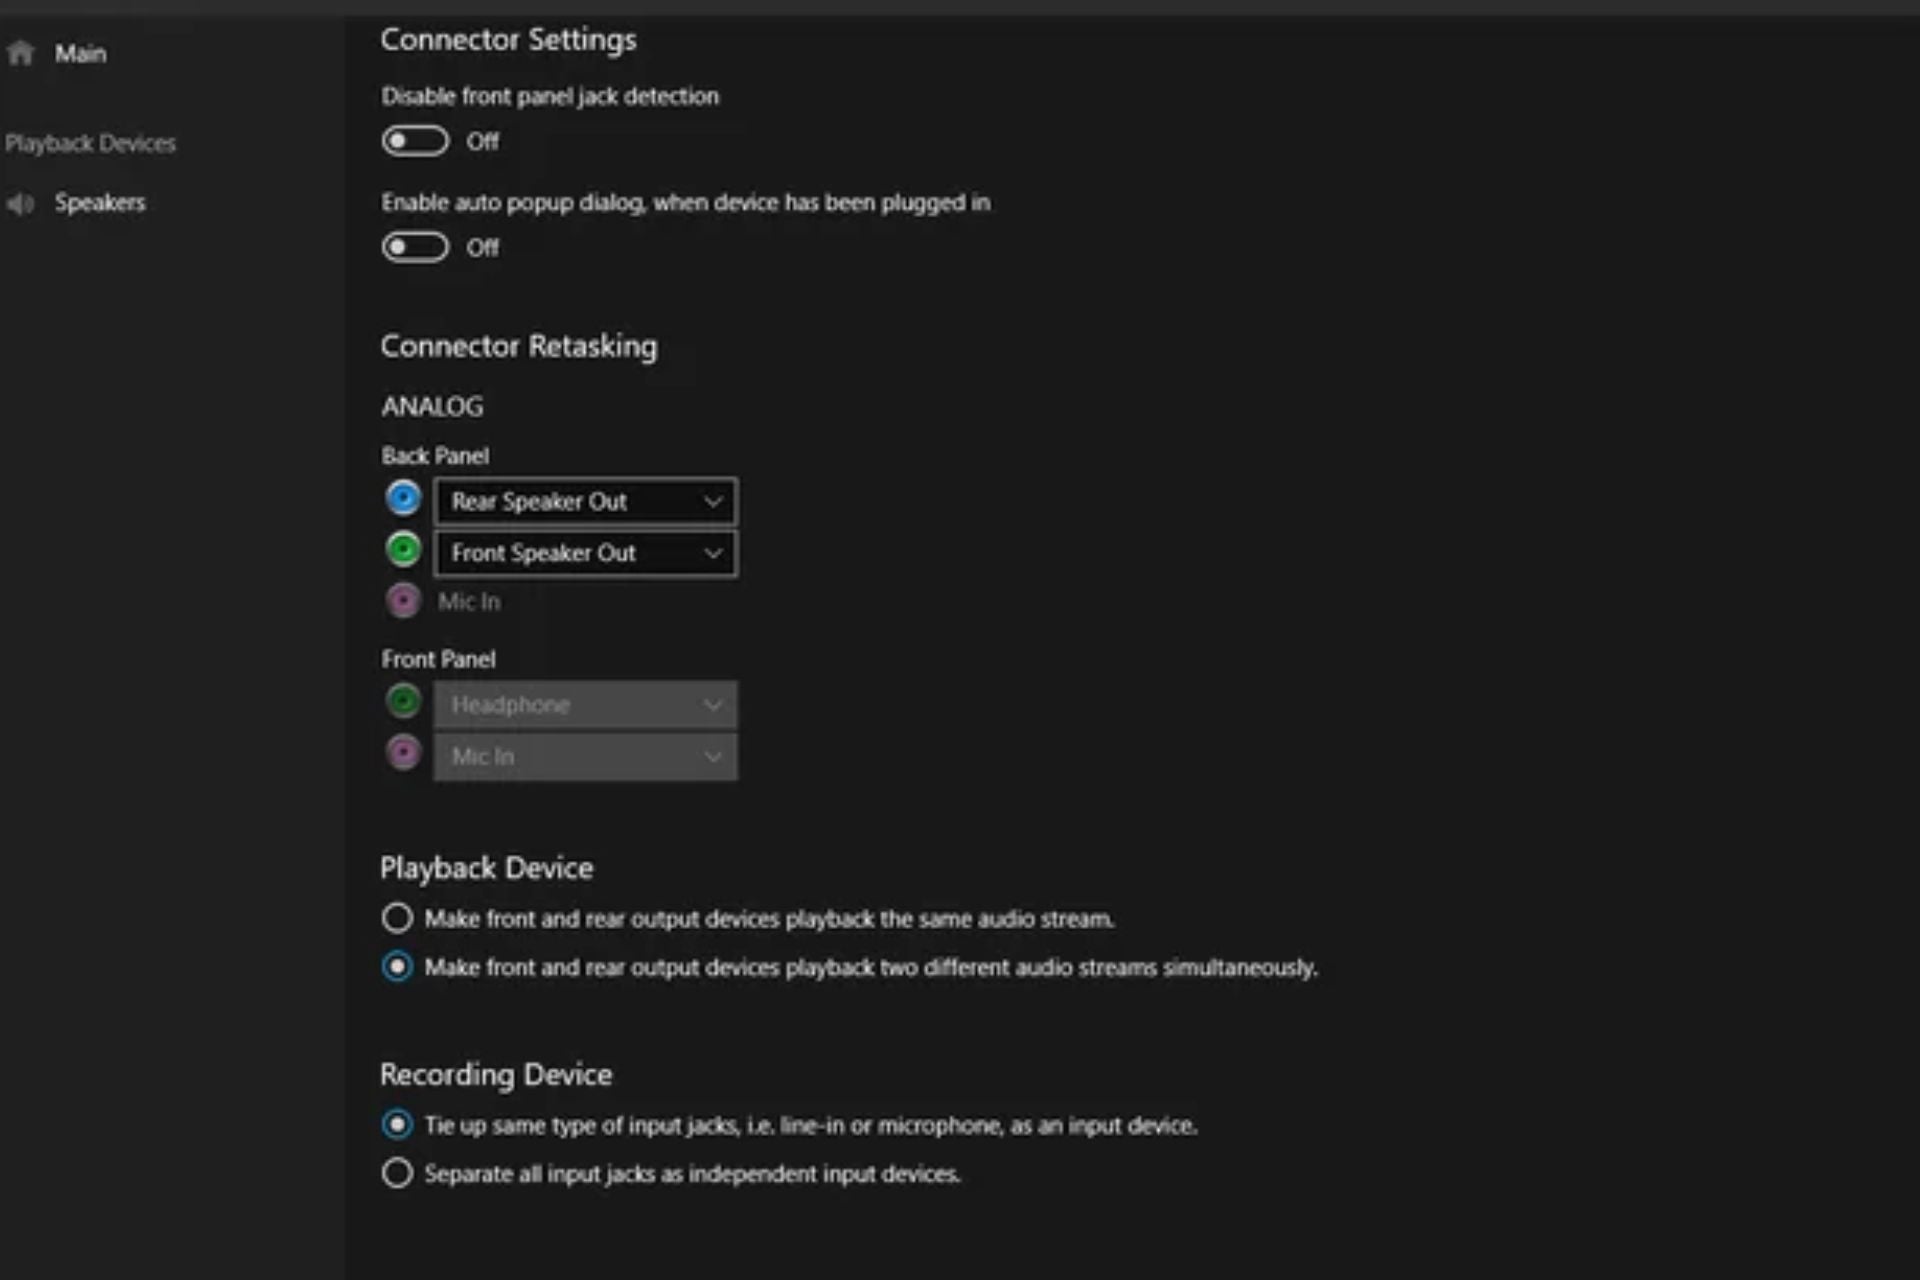Click the back panel Mic In label
The width and height of the screenshot is (1920, 1280).
(x=469, y=602)
